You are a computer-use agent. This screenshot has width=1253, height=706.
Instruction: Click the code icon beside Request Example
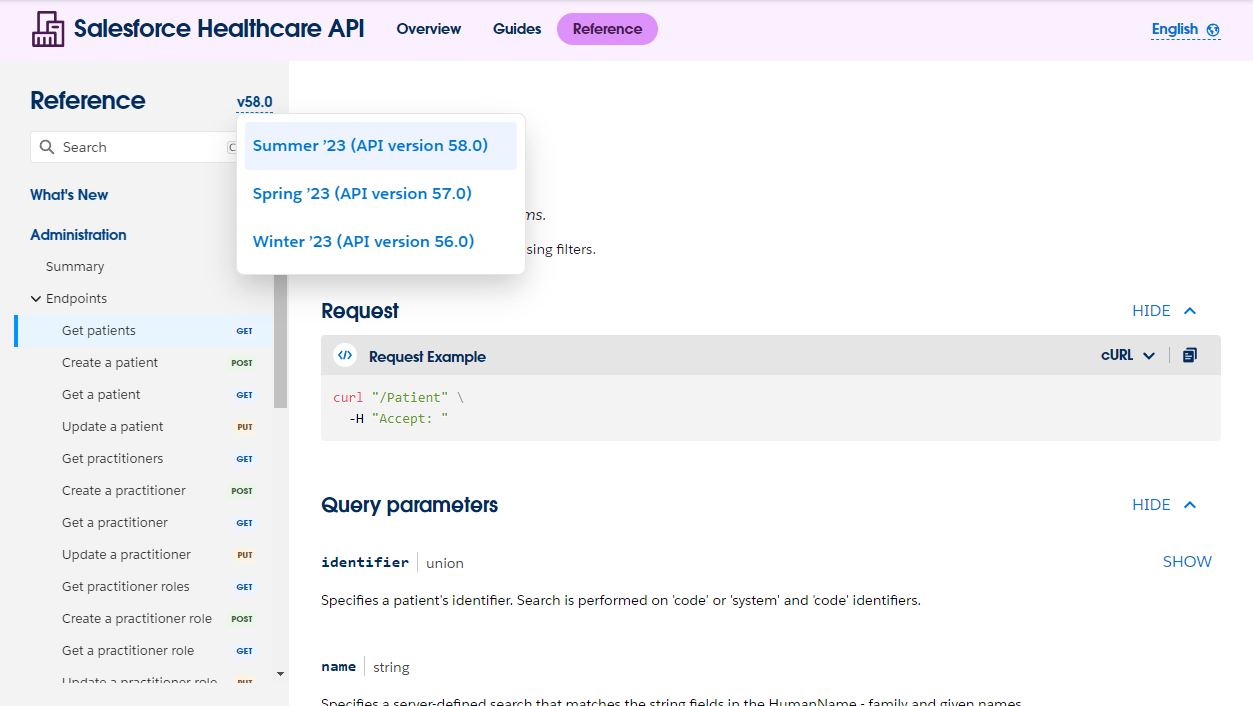click(345, 356)
